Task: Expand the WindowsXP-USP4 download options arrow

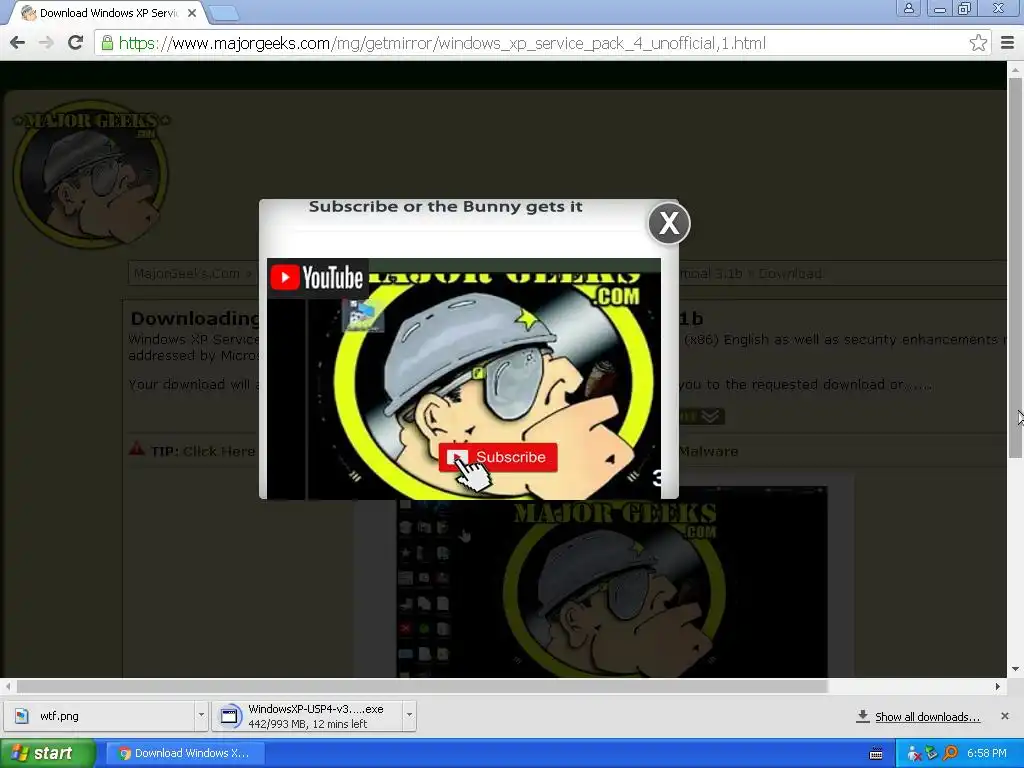Action: 409,716
